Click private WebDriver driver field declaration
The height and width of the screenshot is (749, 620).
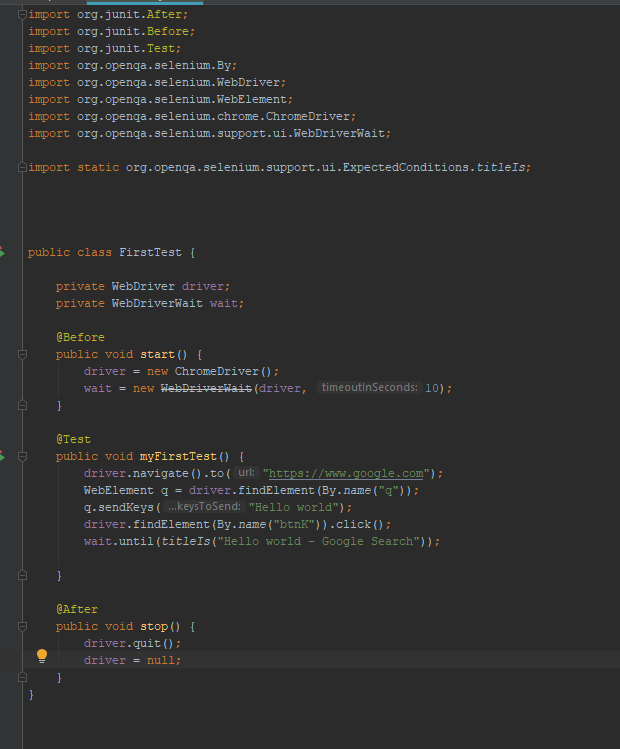pos(143,287)
